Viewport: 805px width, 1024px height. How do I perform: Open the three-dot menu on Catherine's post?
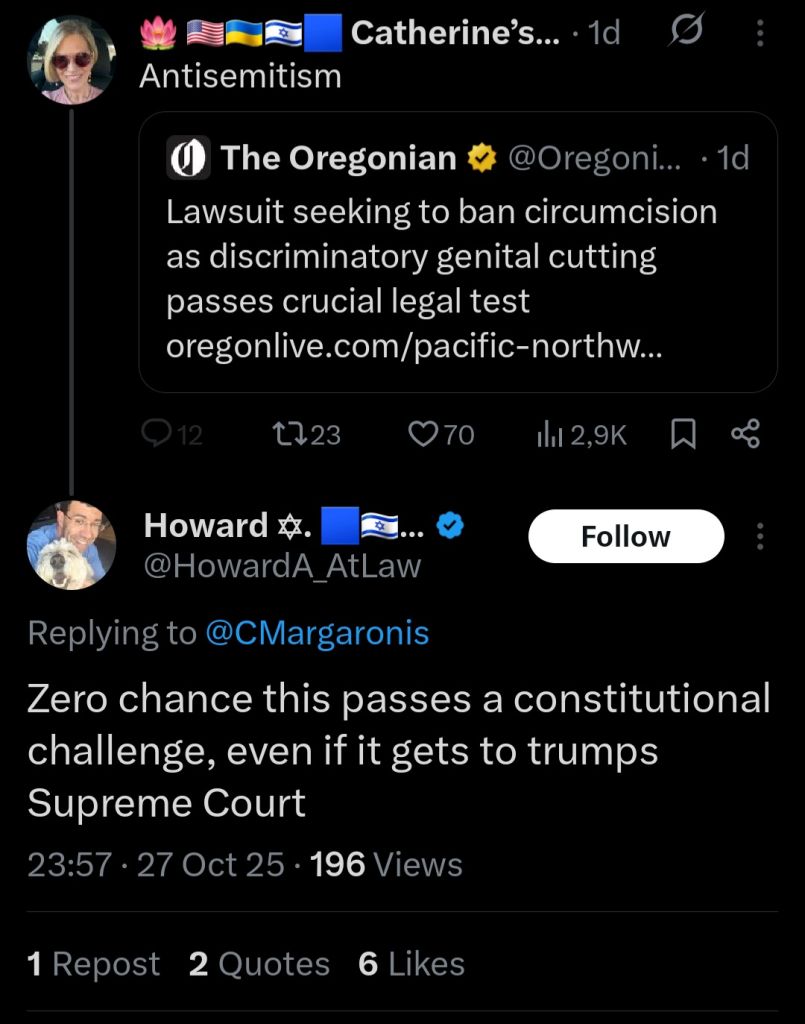point(761,33)
